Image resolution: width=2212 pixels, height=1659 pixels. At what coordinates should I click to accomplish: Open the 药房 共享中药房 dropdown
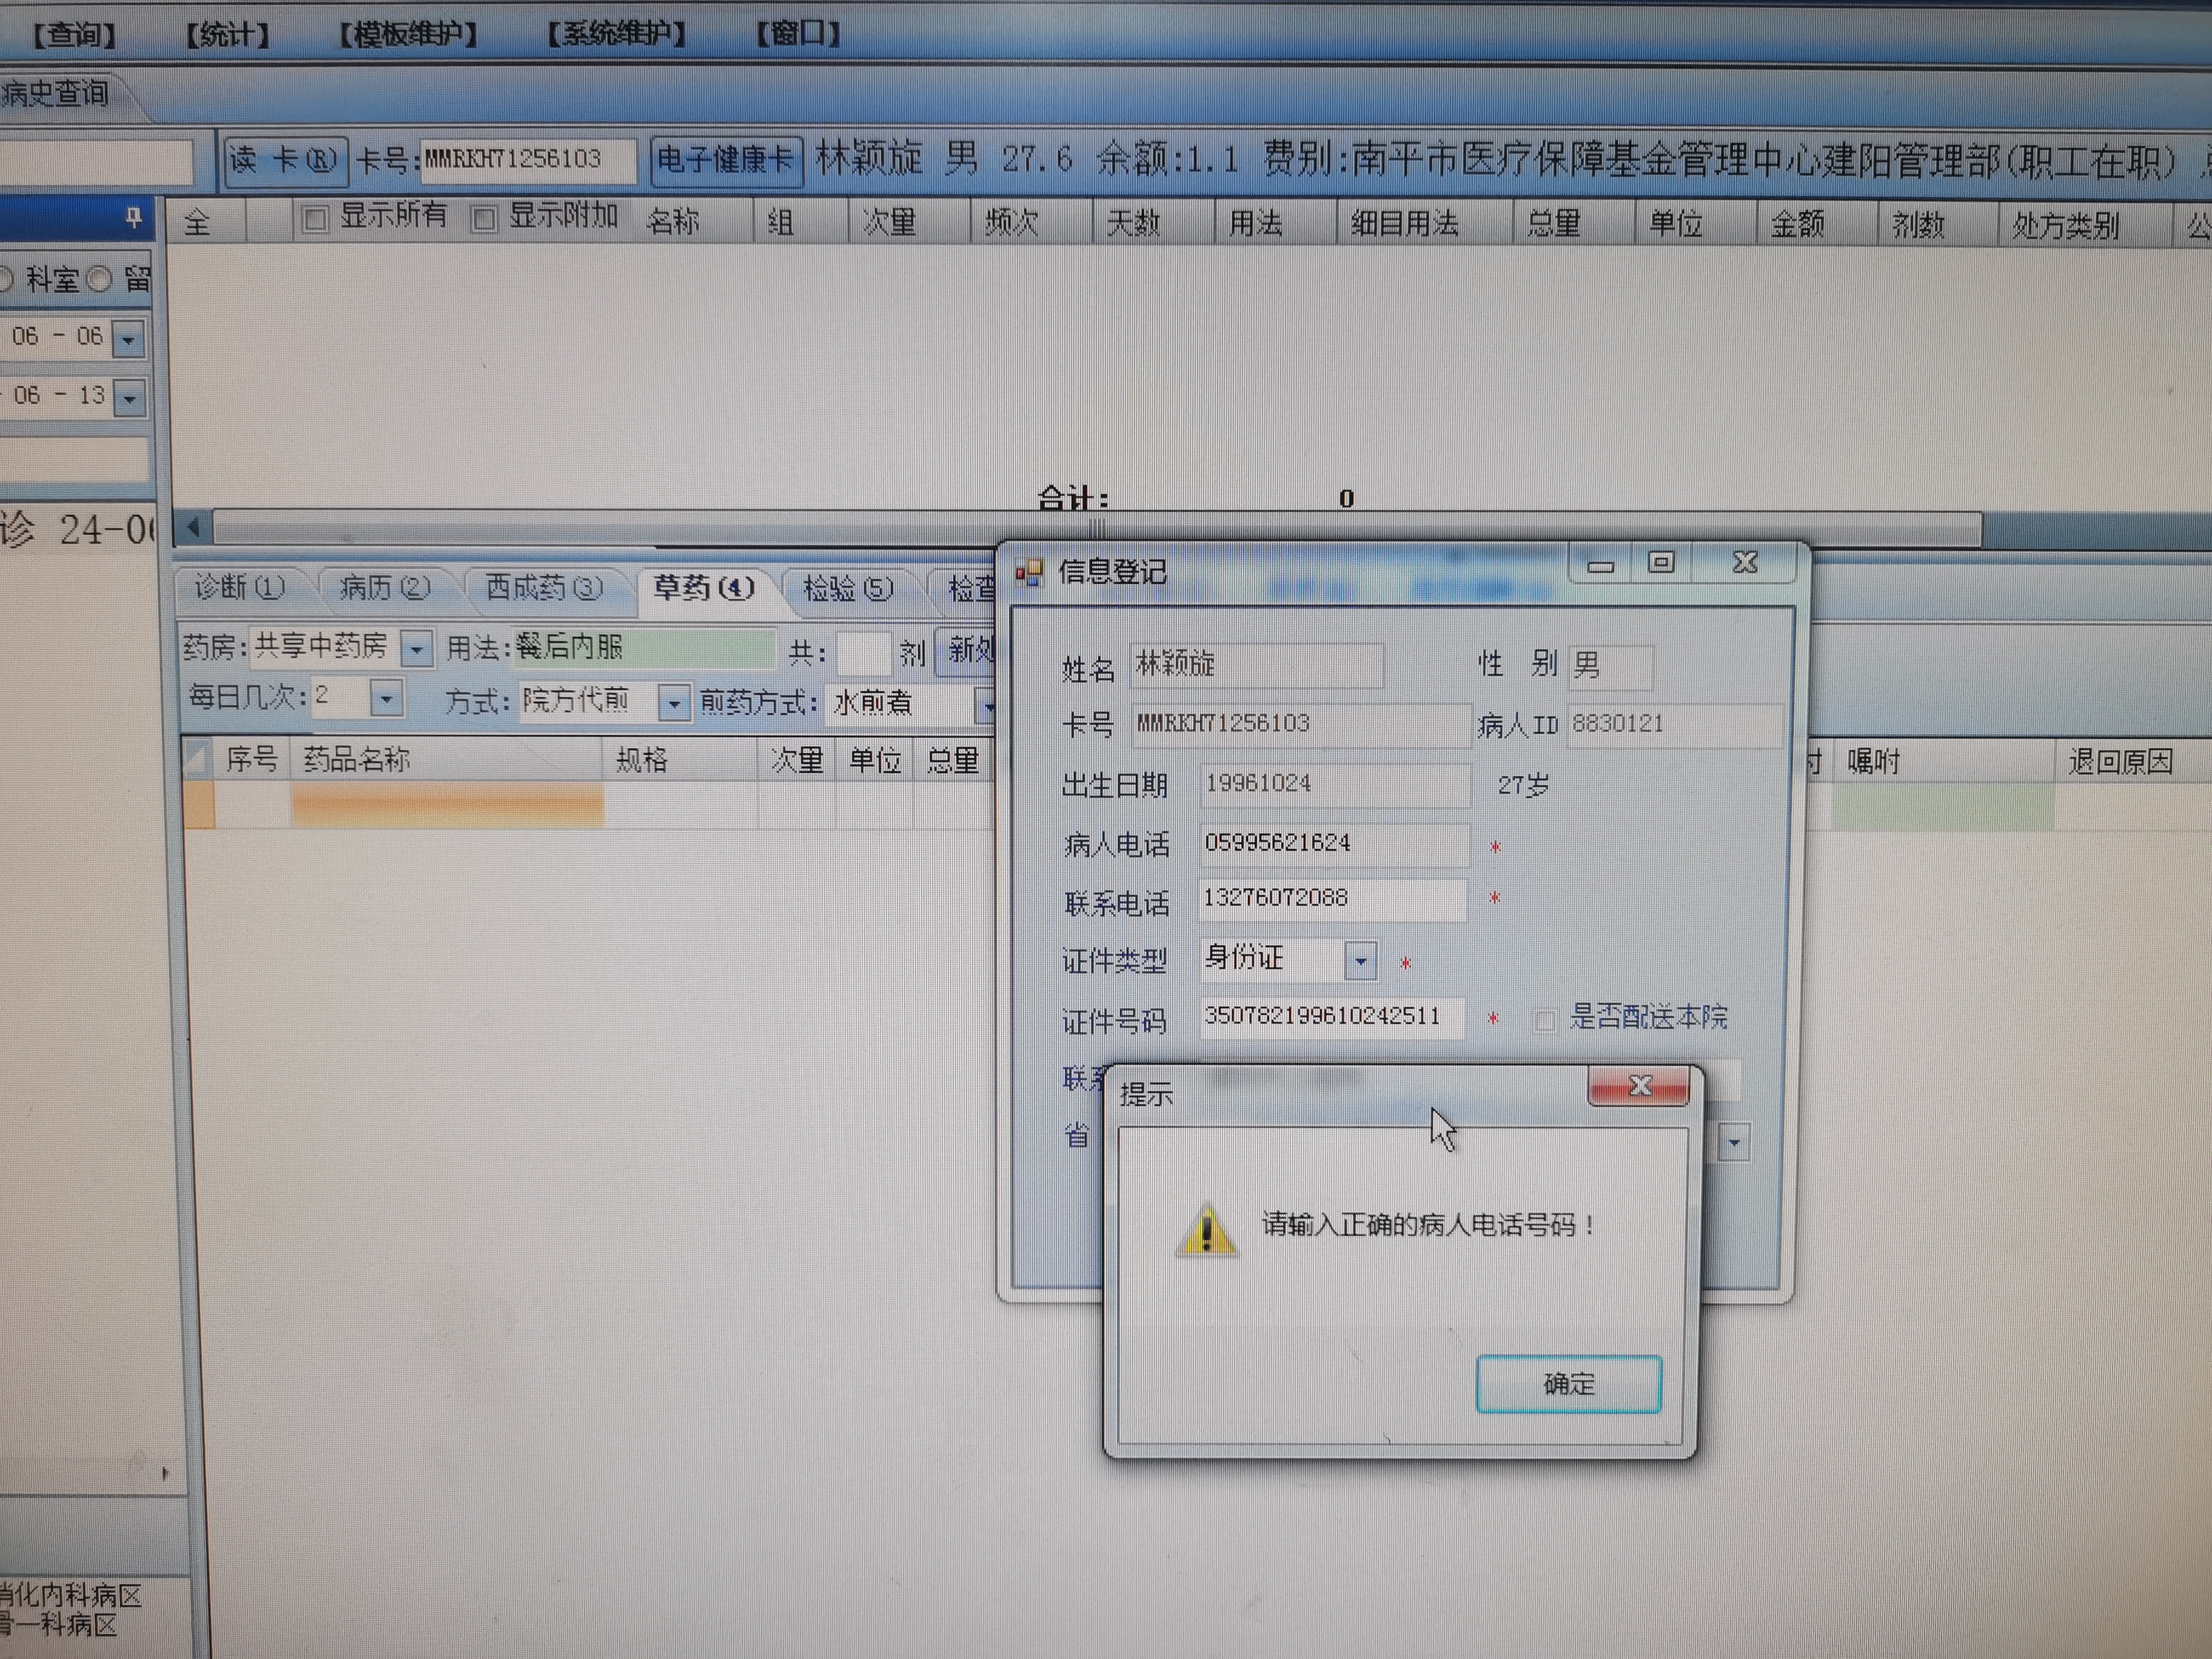tap(416, 650)
